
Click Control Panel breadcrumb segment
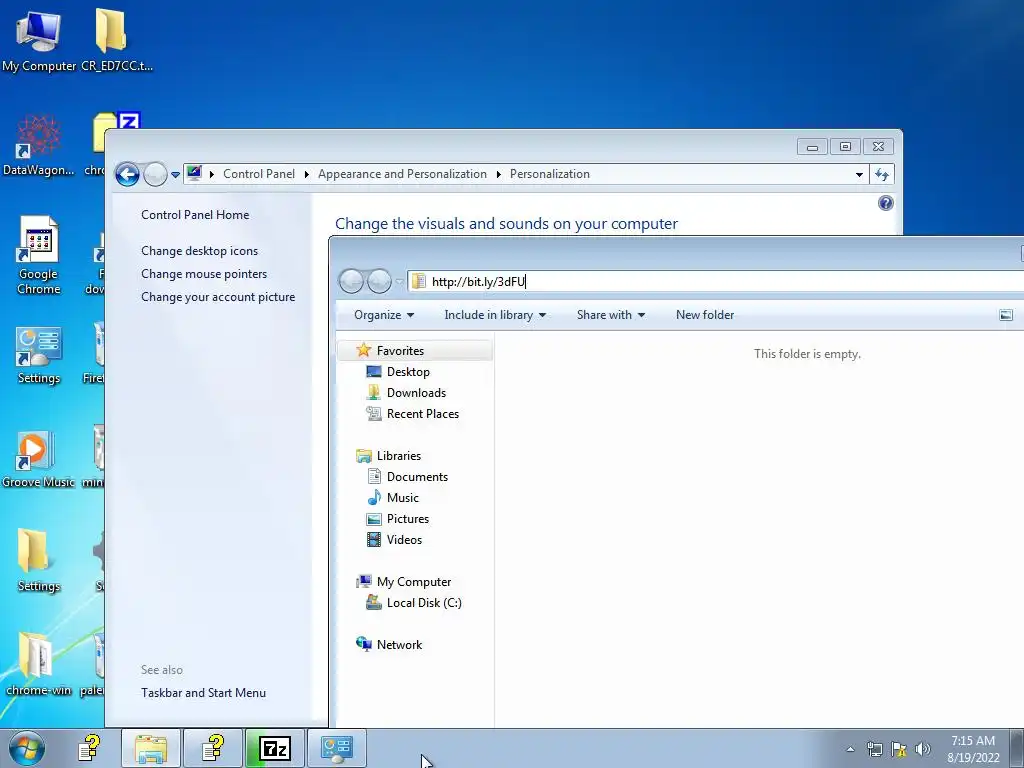(259, 174)
